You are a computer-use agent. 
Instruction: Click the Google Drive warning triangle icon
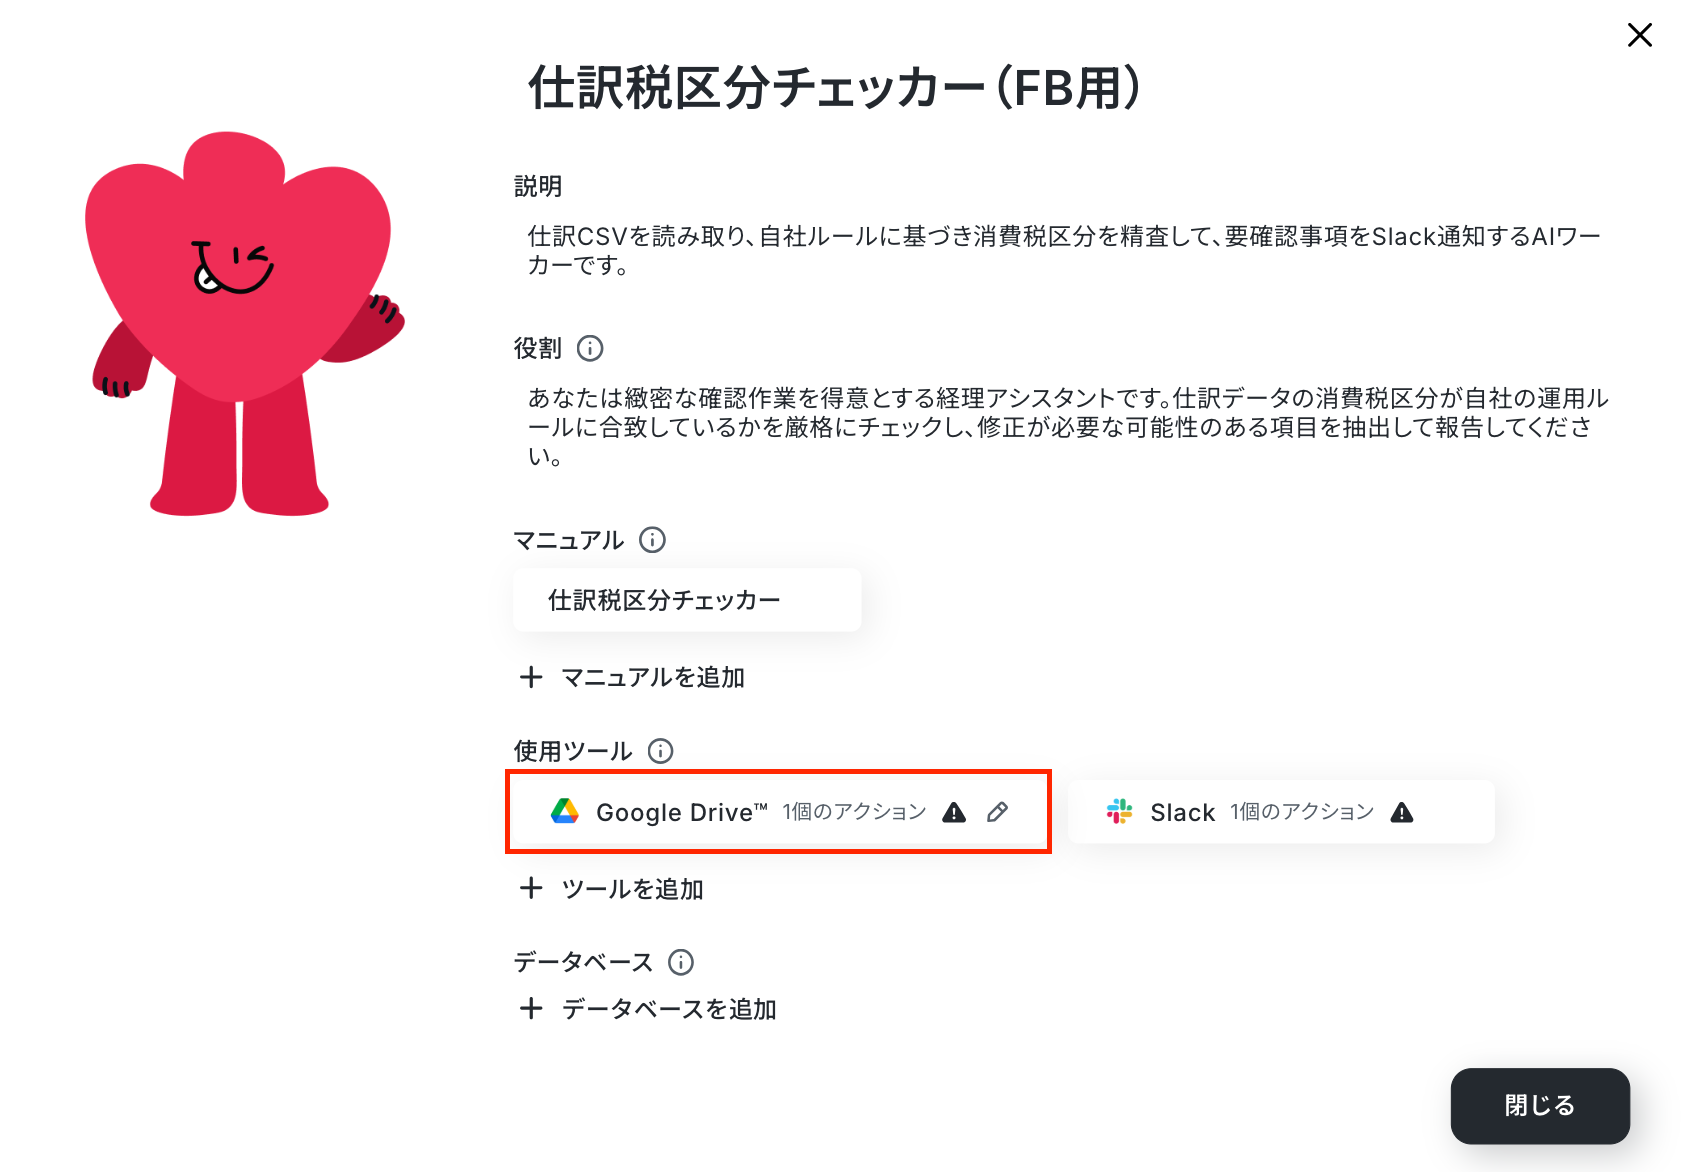pyautogui.click(x=954, y=812)
